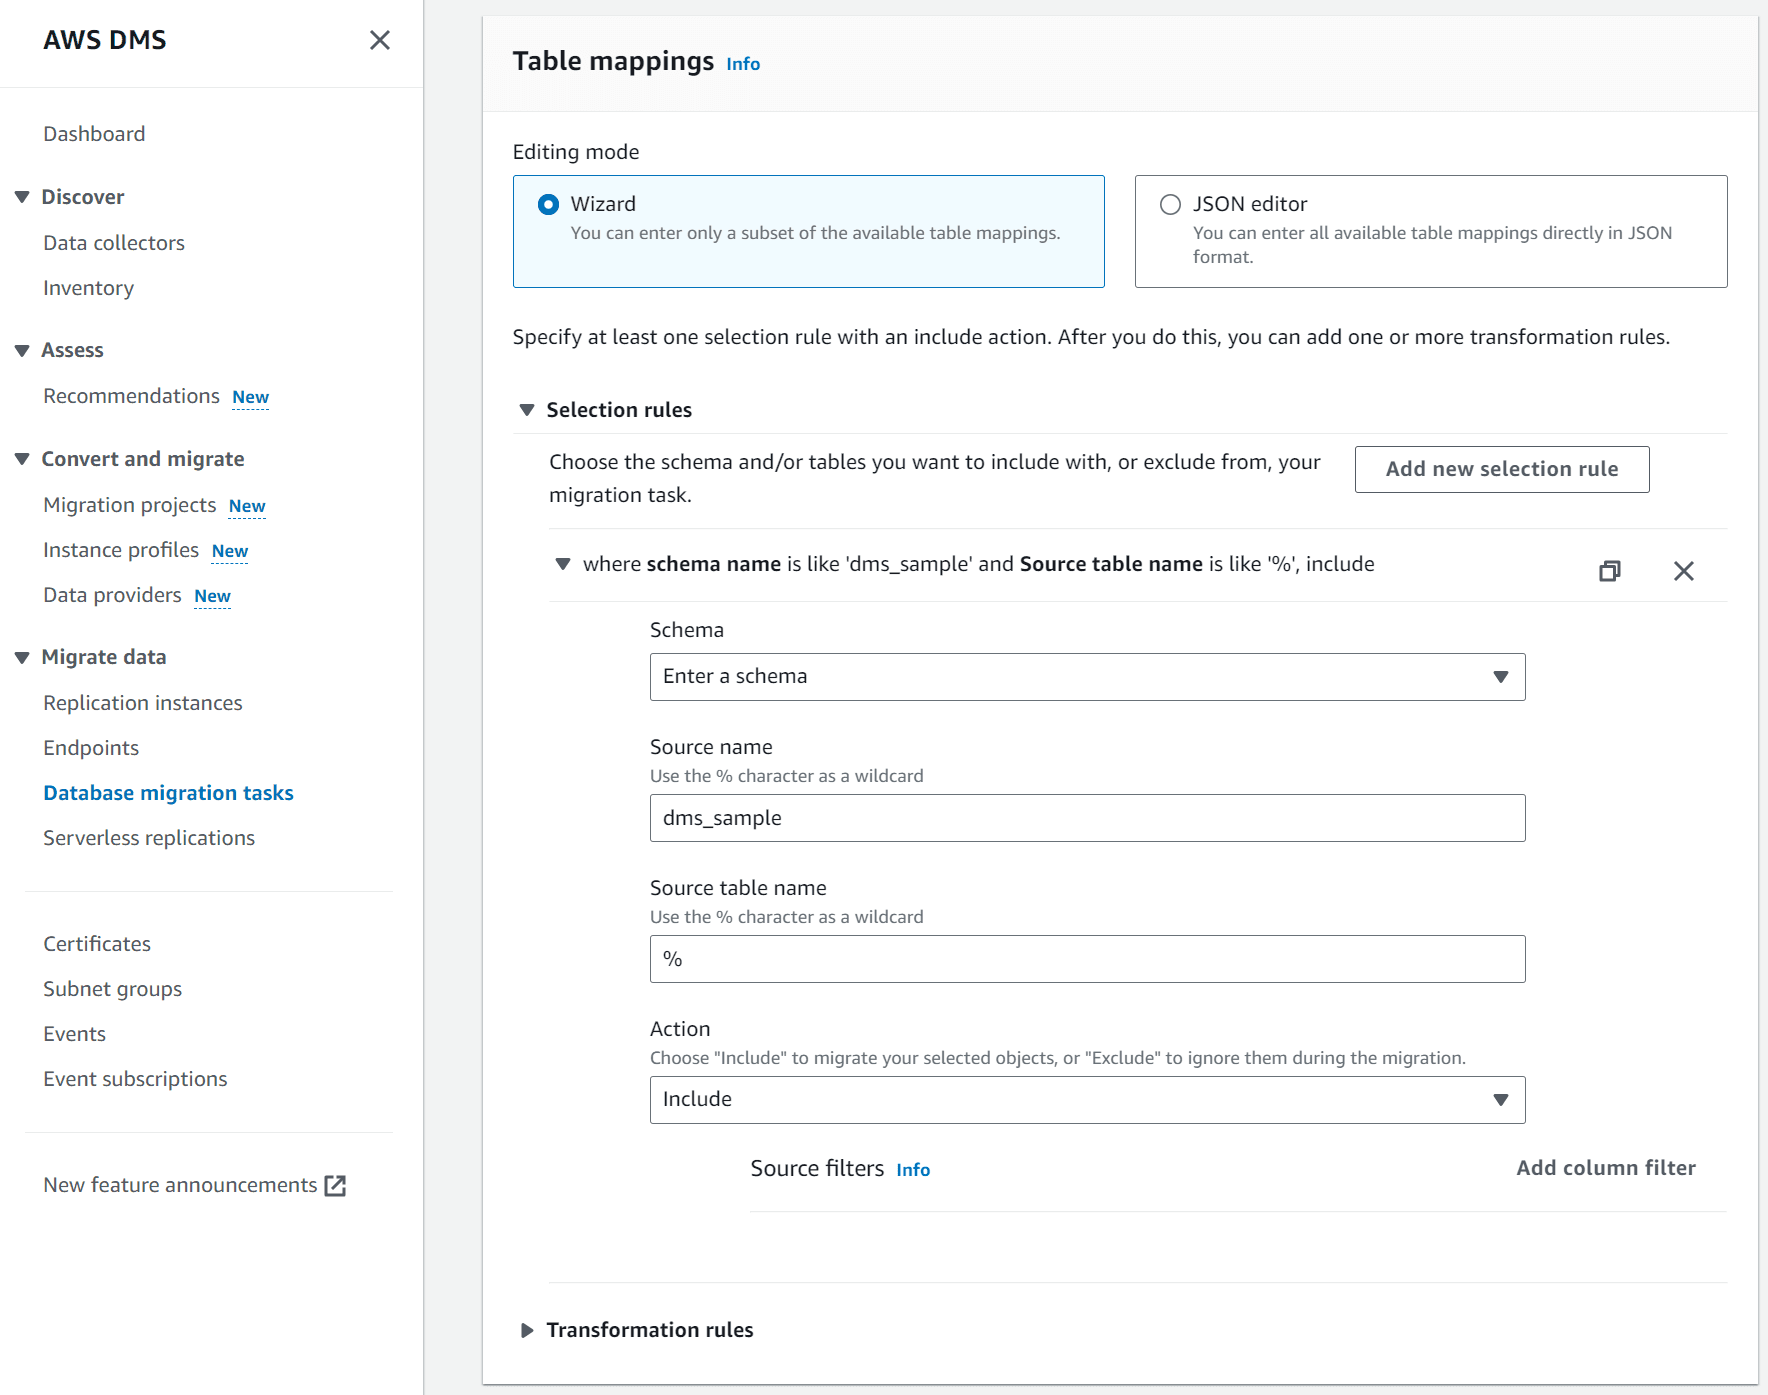
Task: Collapse the Selection rules section
Action: point(527,409)
